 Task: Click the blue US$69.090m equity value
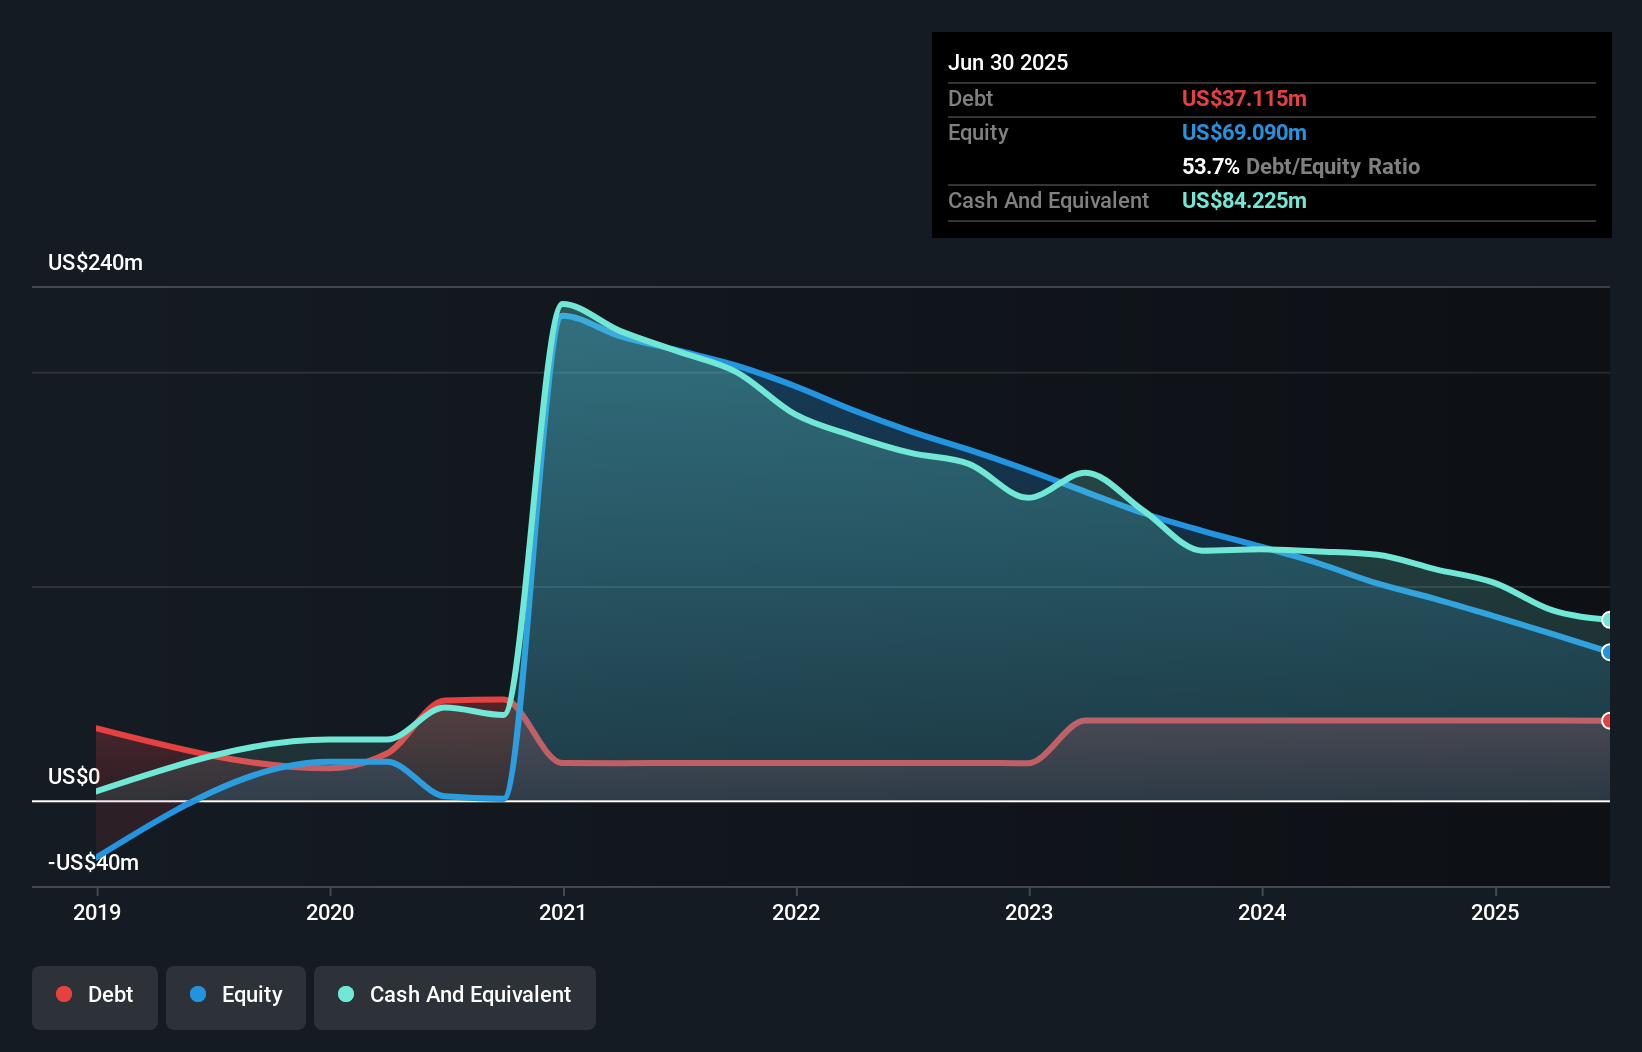tap(1244, 132)
